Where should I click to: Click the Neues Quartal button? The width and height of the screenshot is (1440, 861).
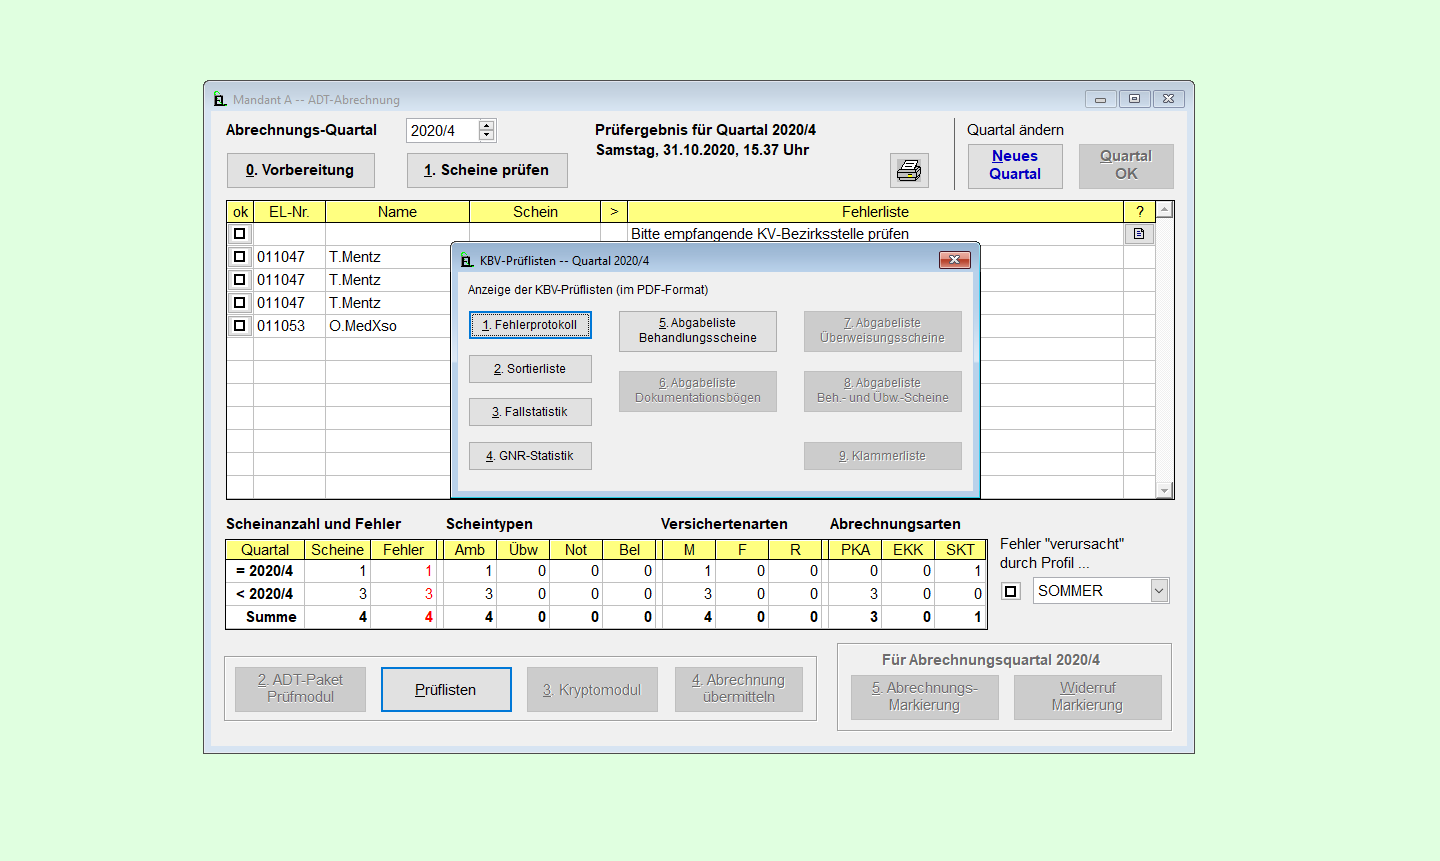click(x=1015, y=165)
